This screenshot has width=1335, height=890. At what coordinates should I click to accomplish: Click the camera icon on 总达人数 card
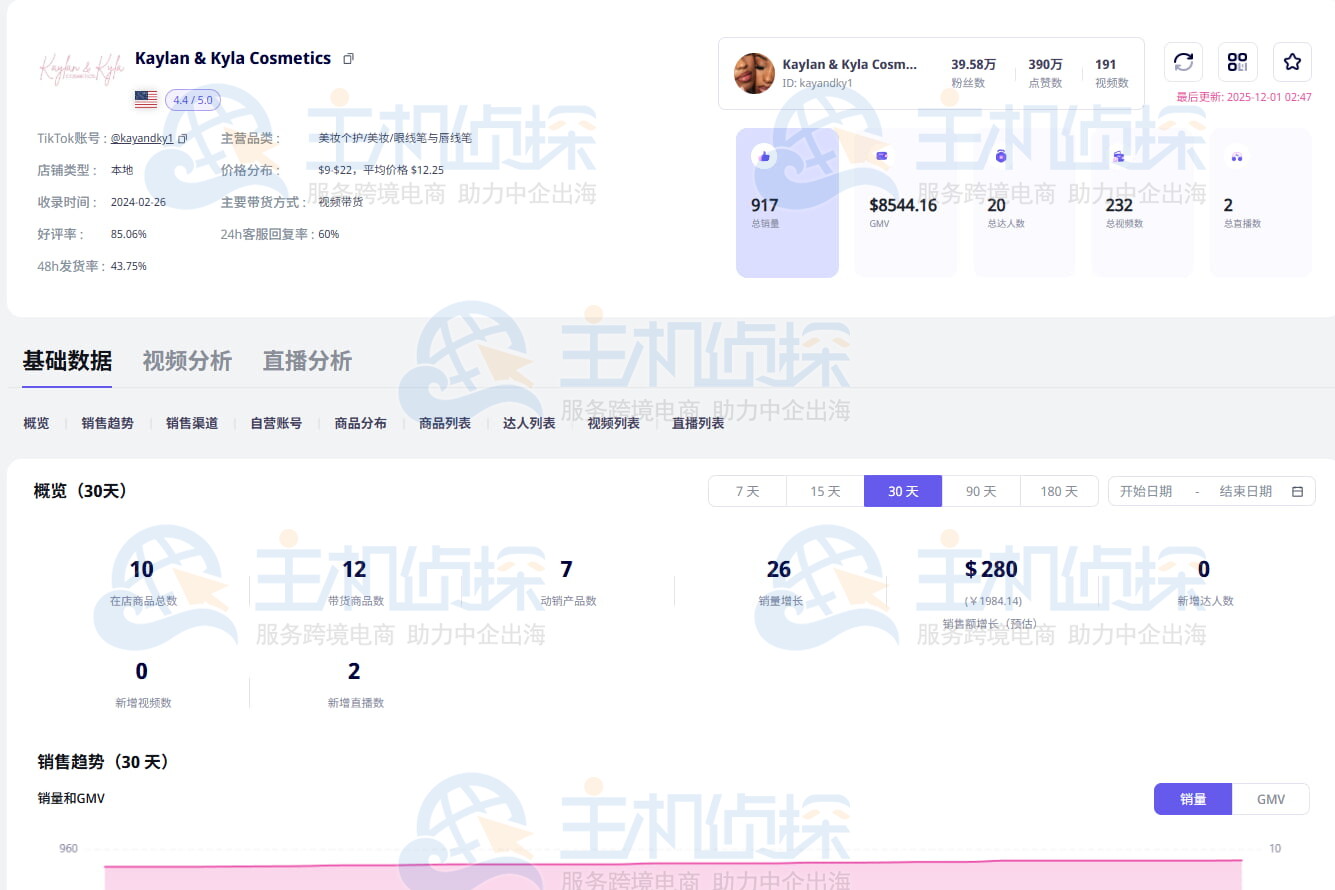pyautogui.click(x=999, y=156)
